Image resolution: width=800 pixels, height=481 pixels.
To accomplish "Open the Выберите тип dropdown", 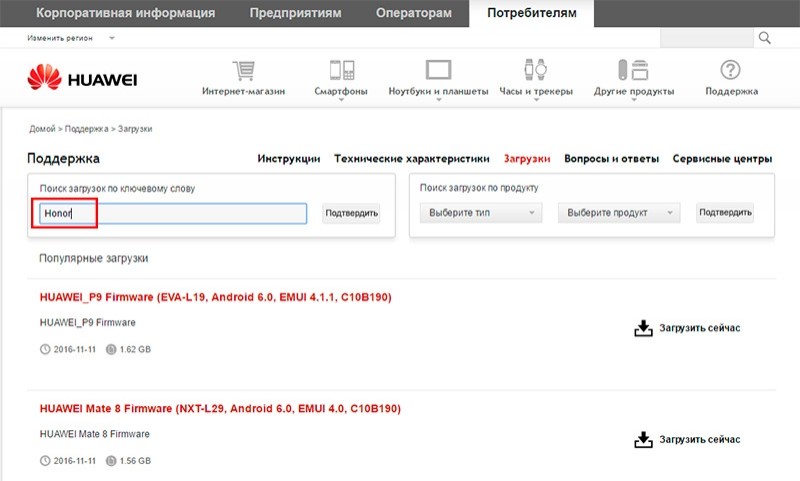I will tap(481, 213).
